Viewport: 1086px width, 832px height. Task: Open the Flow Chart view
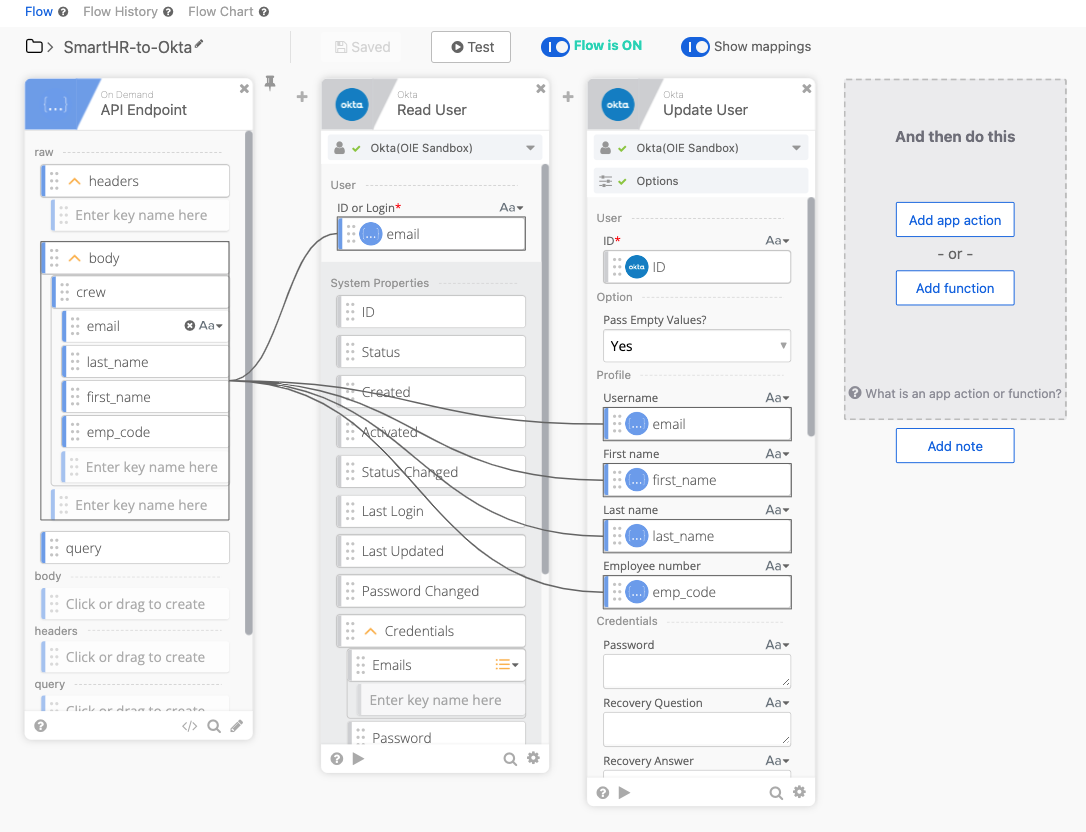click(222, 12)
